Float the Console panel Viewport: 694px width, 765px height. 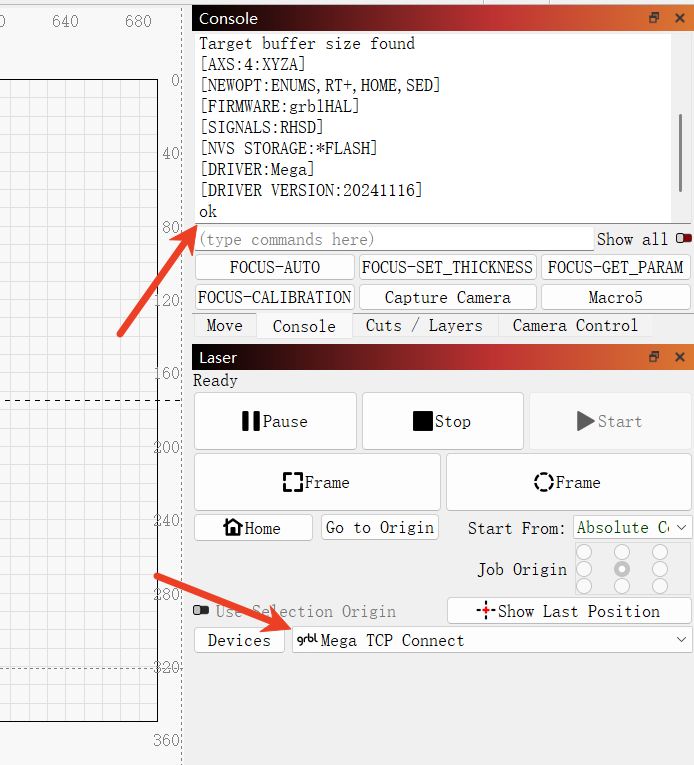coord(654,18)
